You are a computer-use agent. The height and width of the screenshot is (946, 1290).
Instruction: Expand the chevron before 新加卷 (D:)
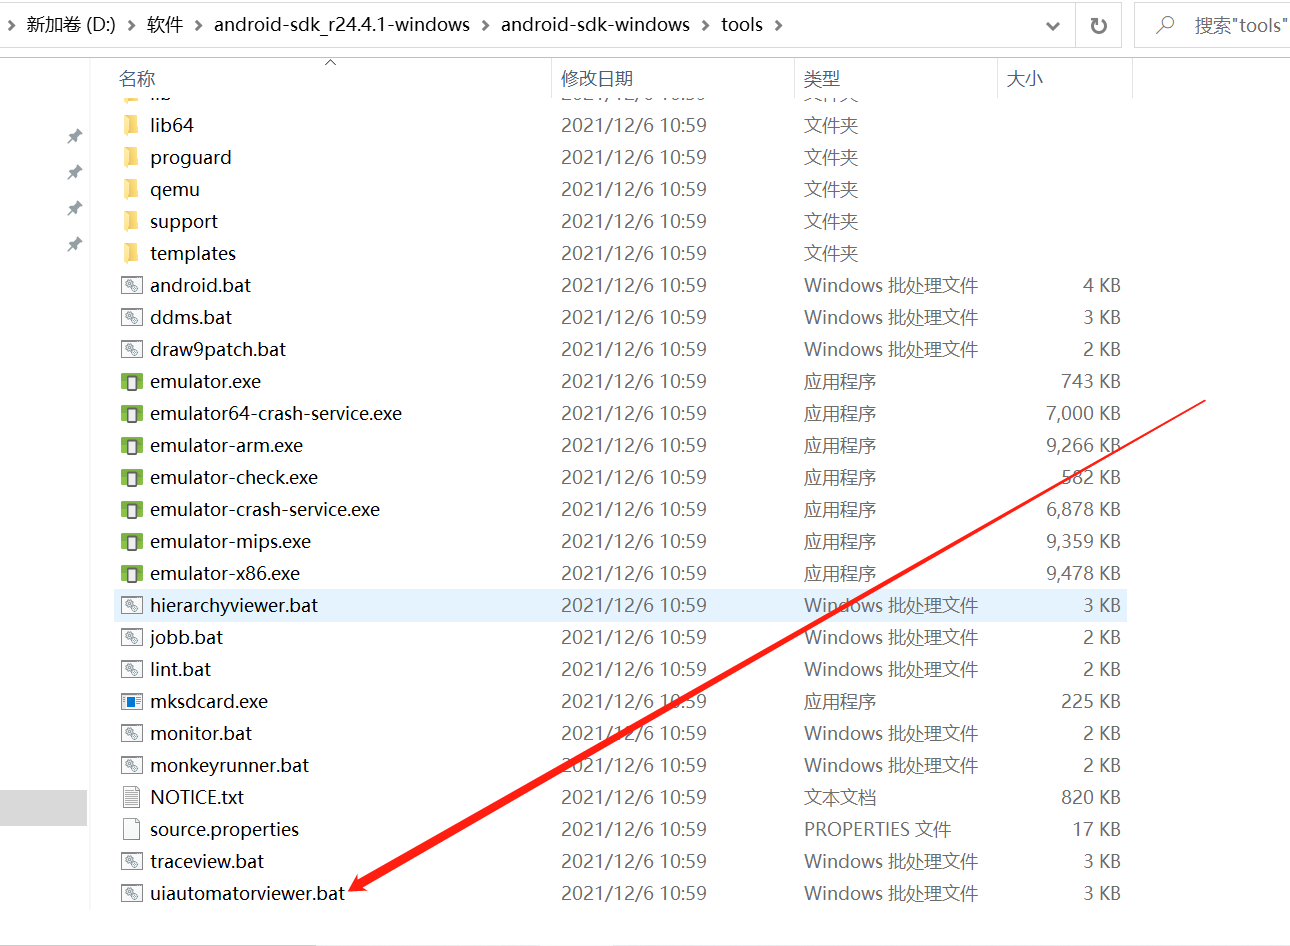(x=11, y=25)
